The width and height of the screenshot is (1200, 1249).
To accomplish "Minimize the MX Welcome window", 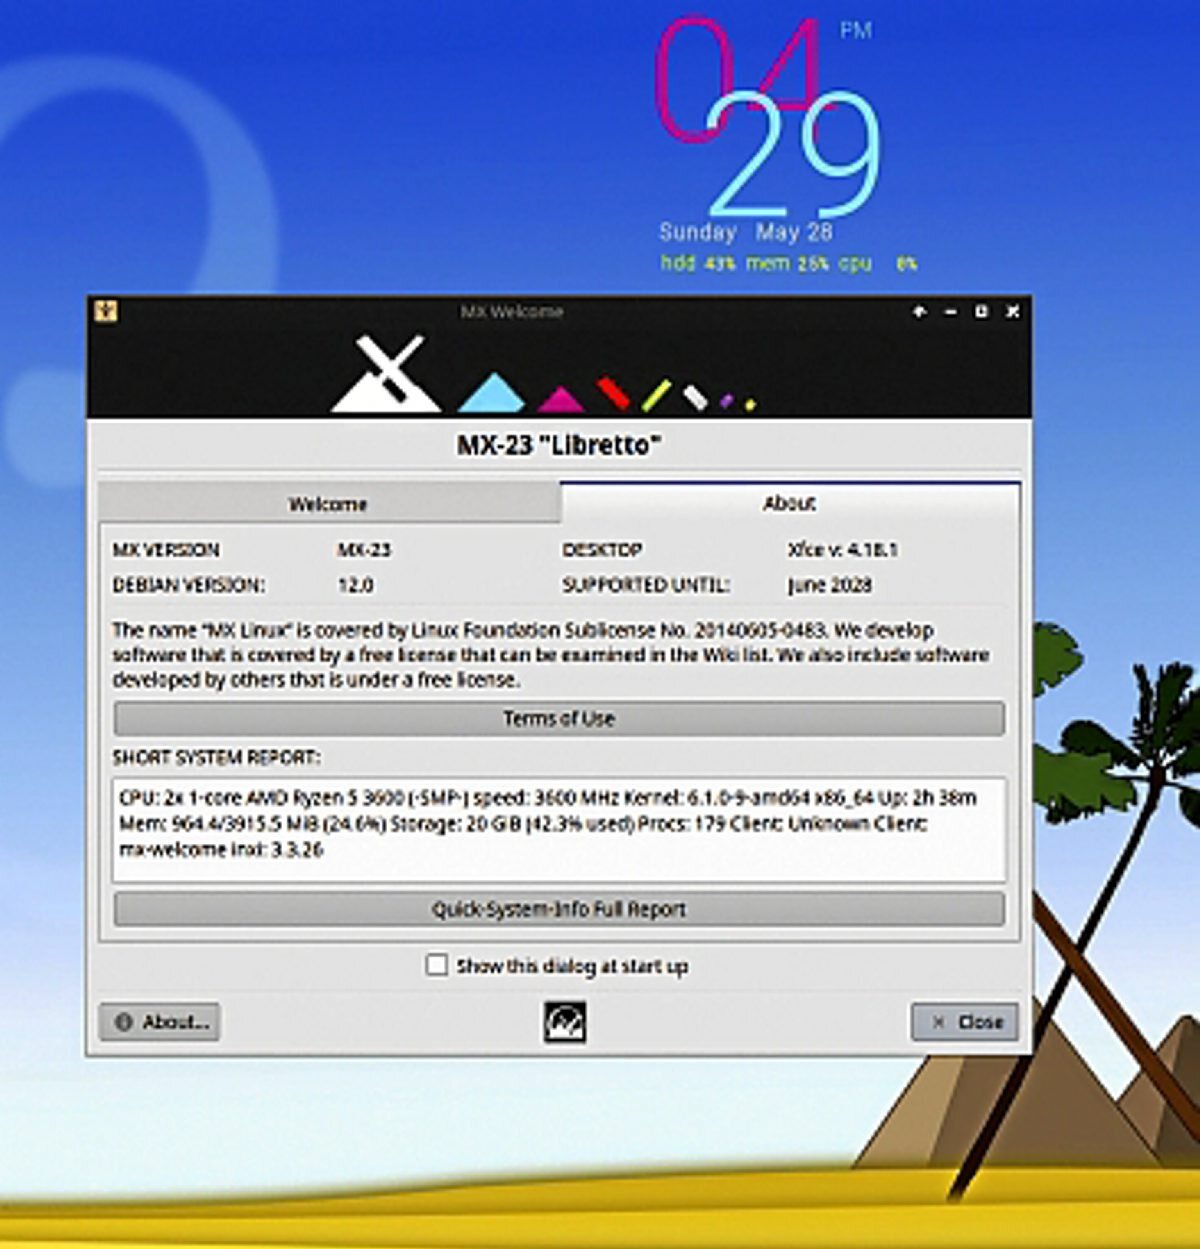I will 950,312.
